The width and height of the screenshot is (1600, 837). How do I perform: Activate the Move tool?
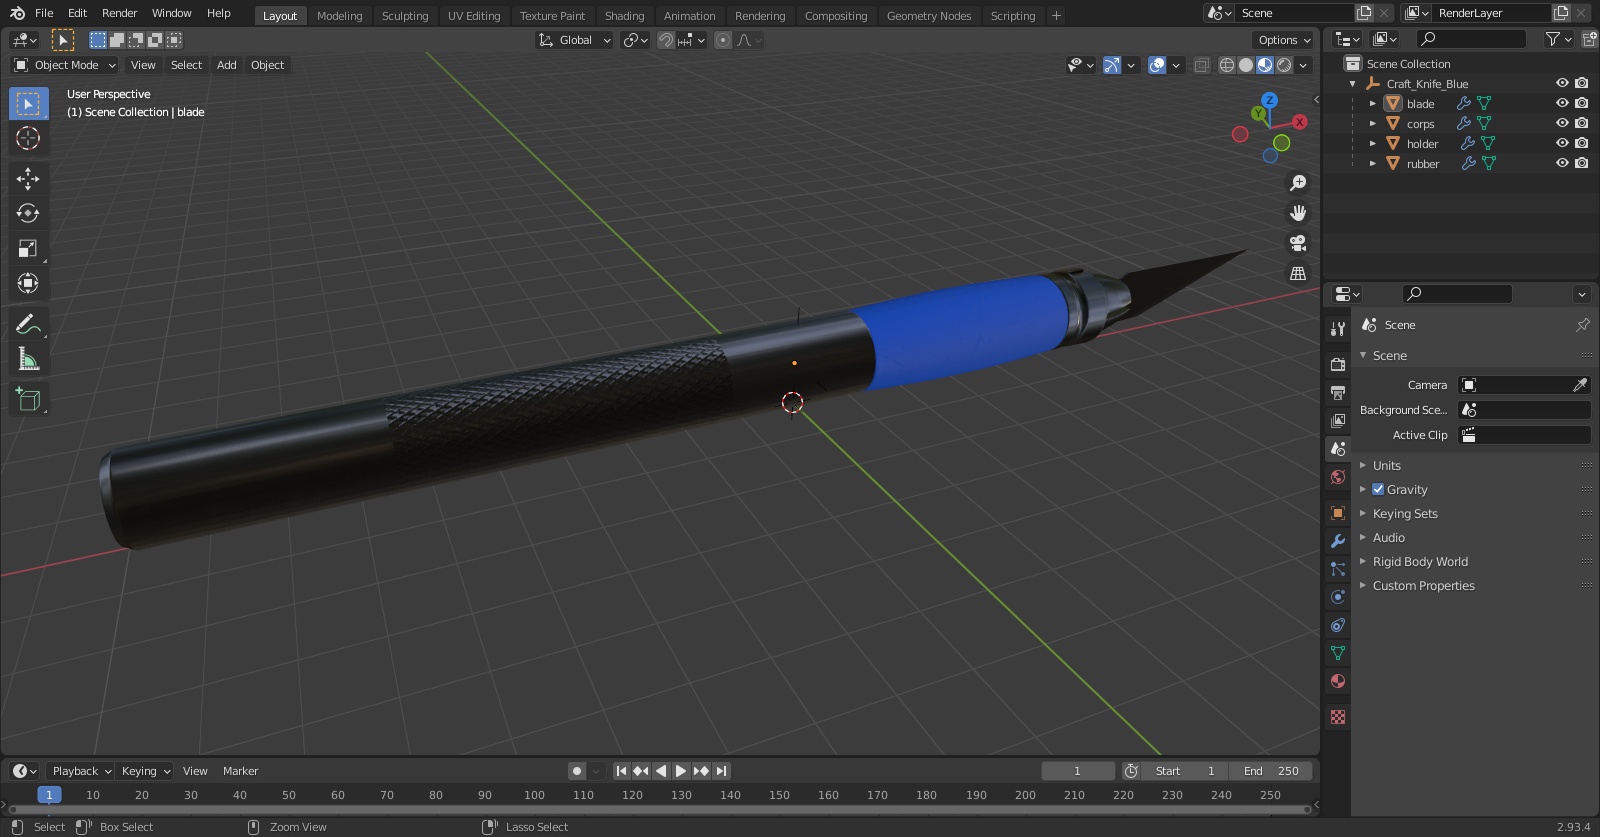[28, 178]
